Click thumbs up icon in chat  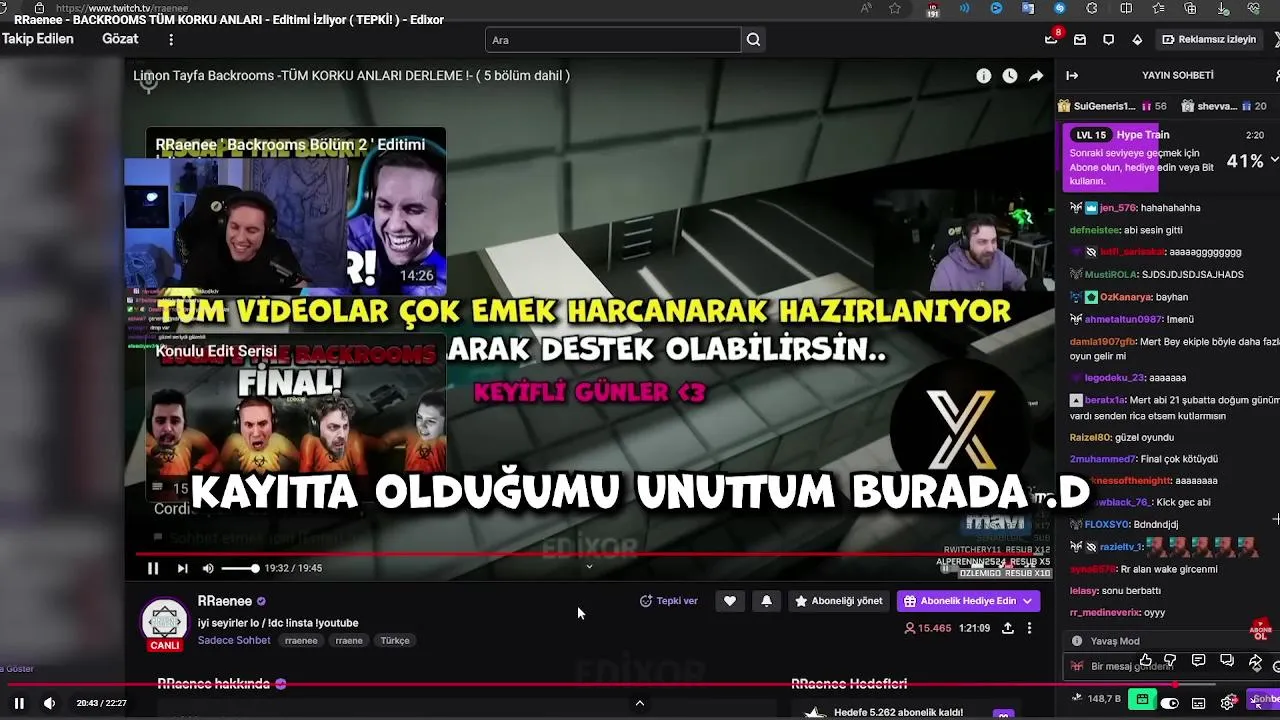coord(1146,660)
